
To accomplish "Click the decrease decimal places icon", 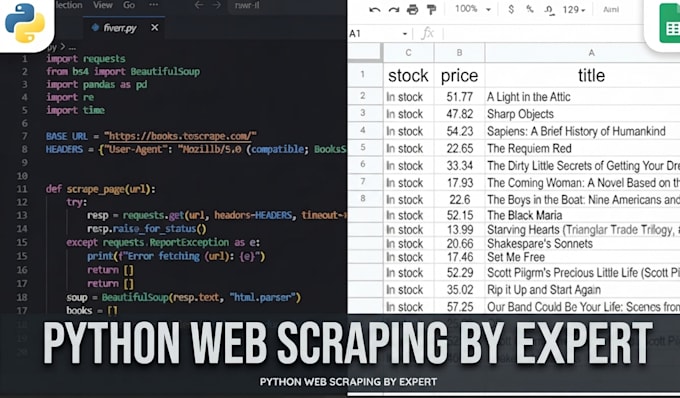I will (x=549, y=10).
